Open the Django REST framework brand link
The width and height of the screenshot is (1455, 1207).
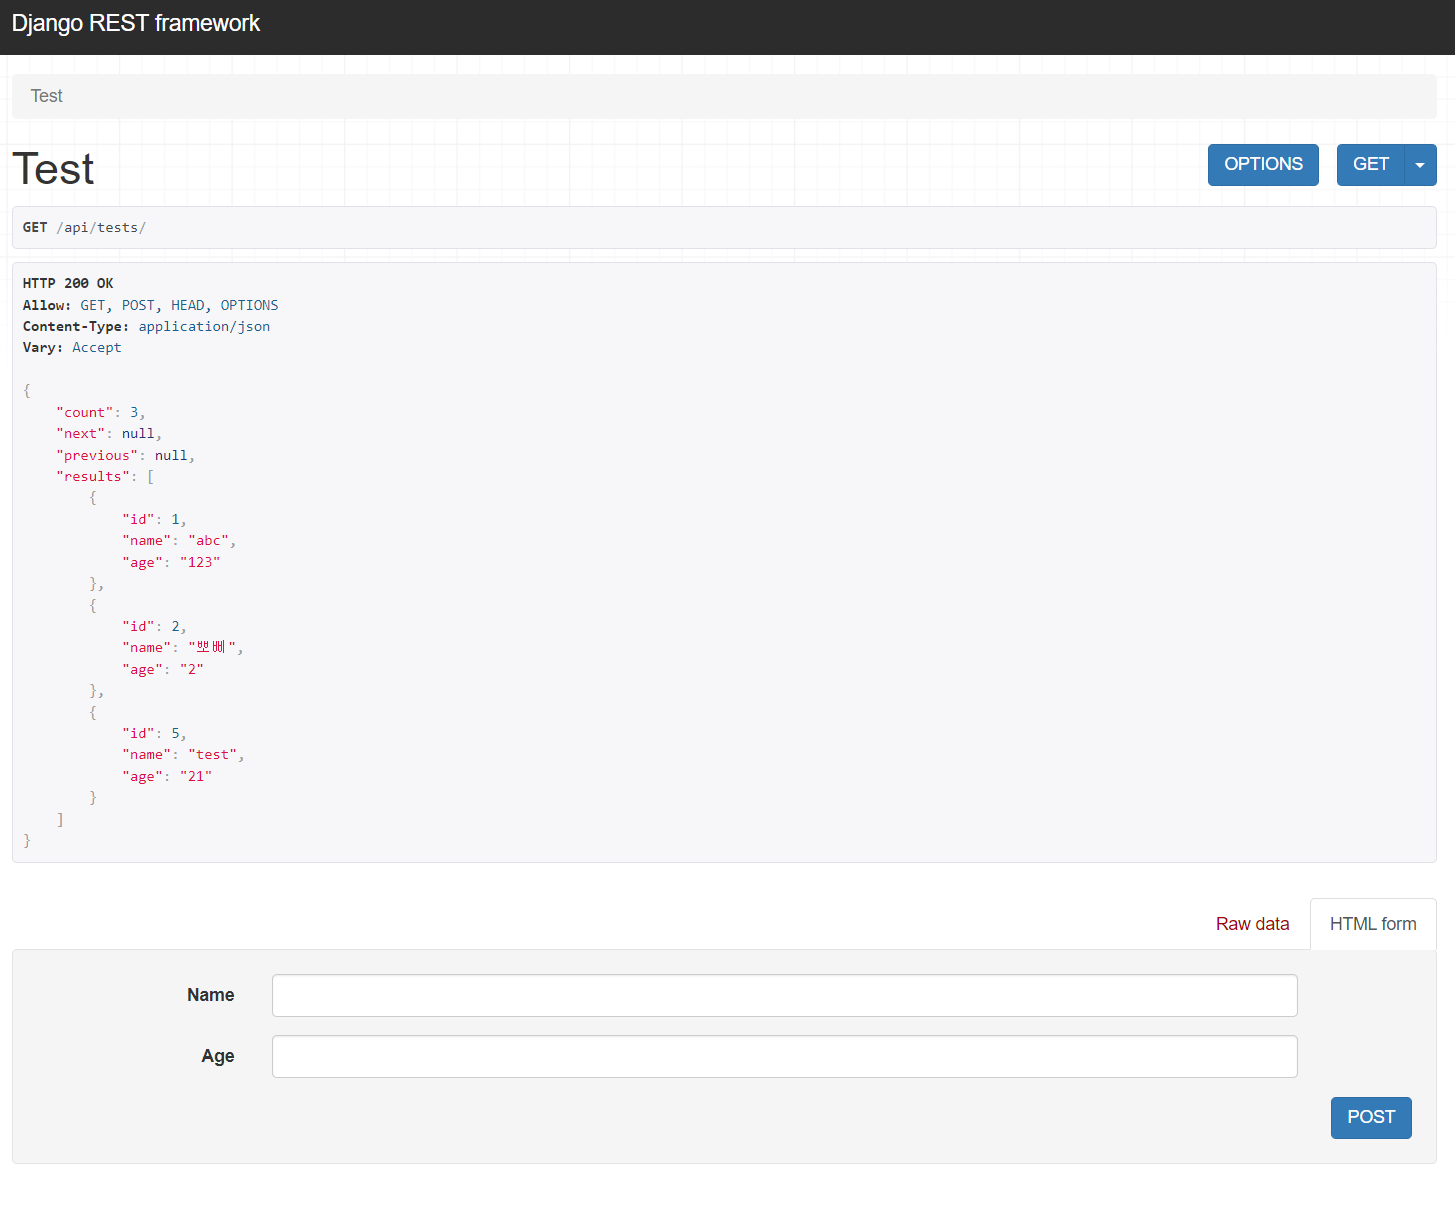click(x=136, y=23)
